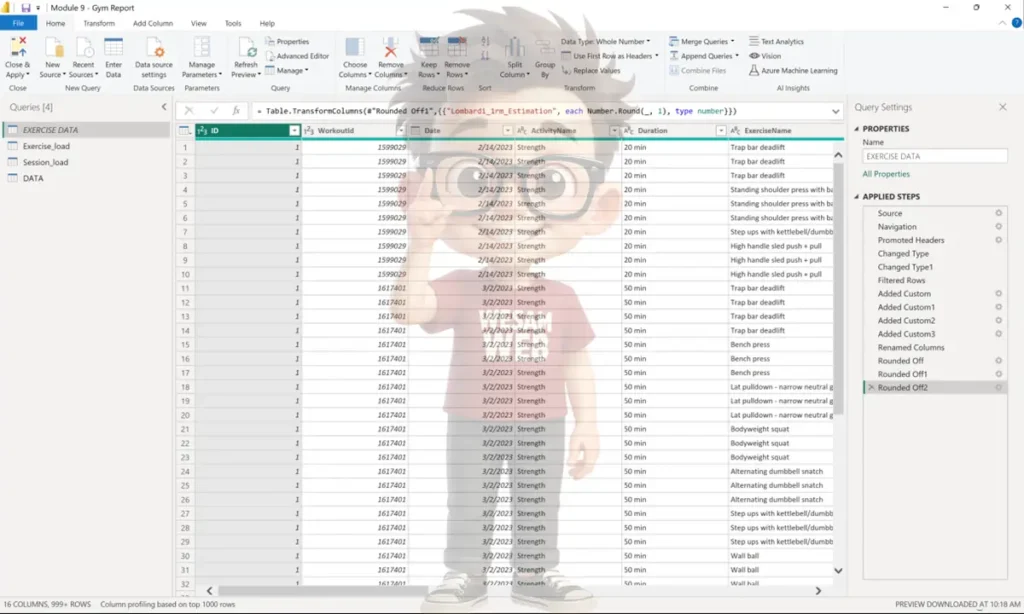Open the Enter Data tool
The width and height of the screenshot is (1024, 614).
pyautogui.click(x=114, y=48)
